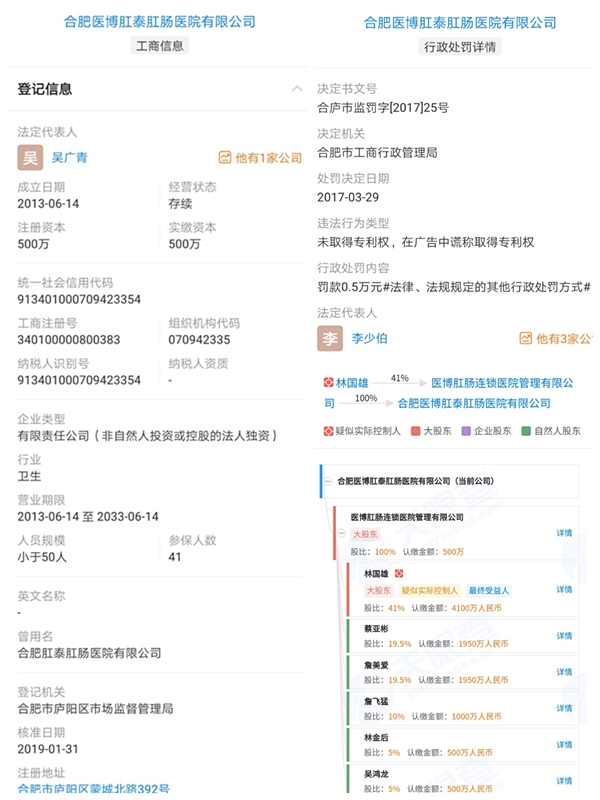Open 详情 for 医博肛肠连锁医院管理有限公司
The image size is (600, 800).
[x=564, y=533]
